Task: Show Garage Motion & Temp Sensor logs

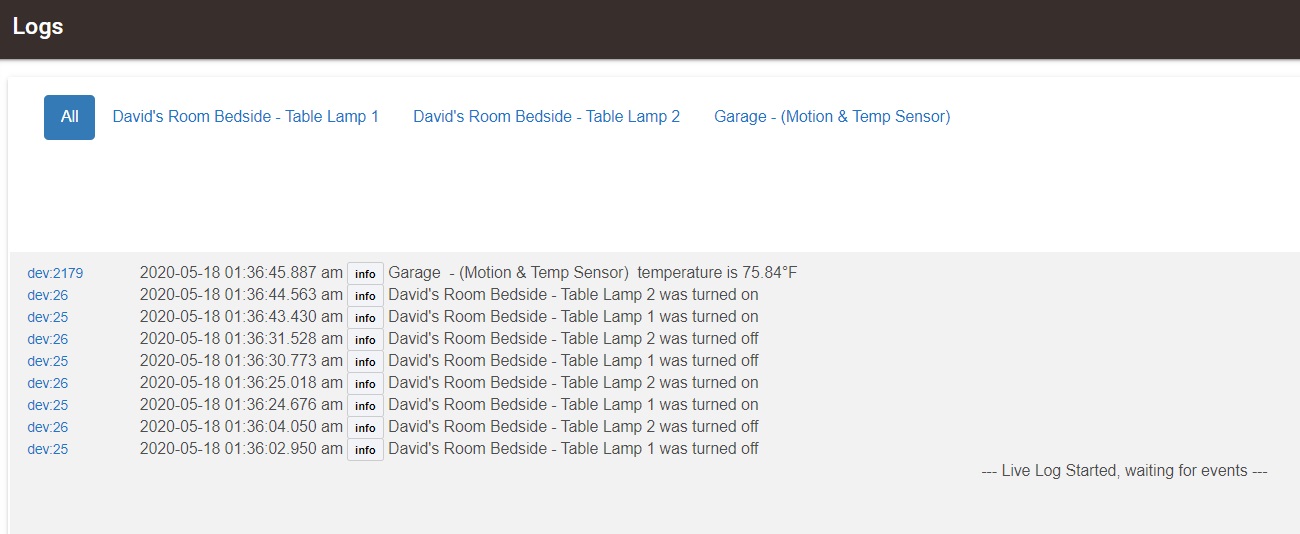Action: click(832, 117)
